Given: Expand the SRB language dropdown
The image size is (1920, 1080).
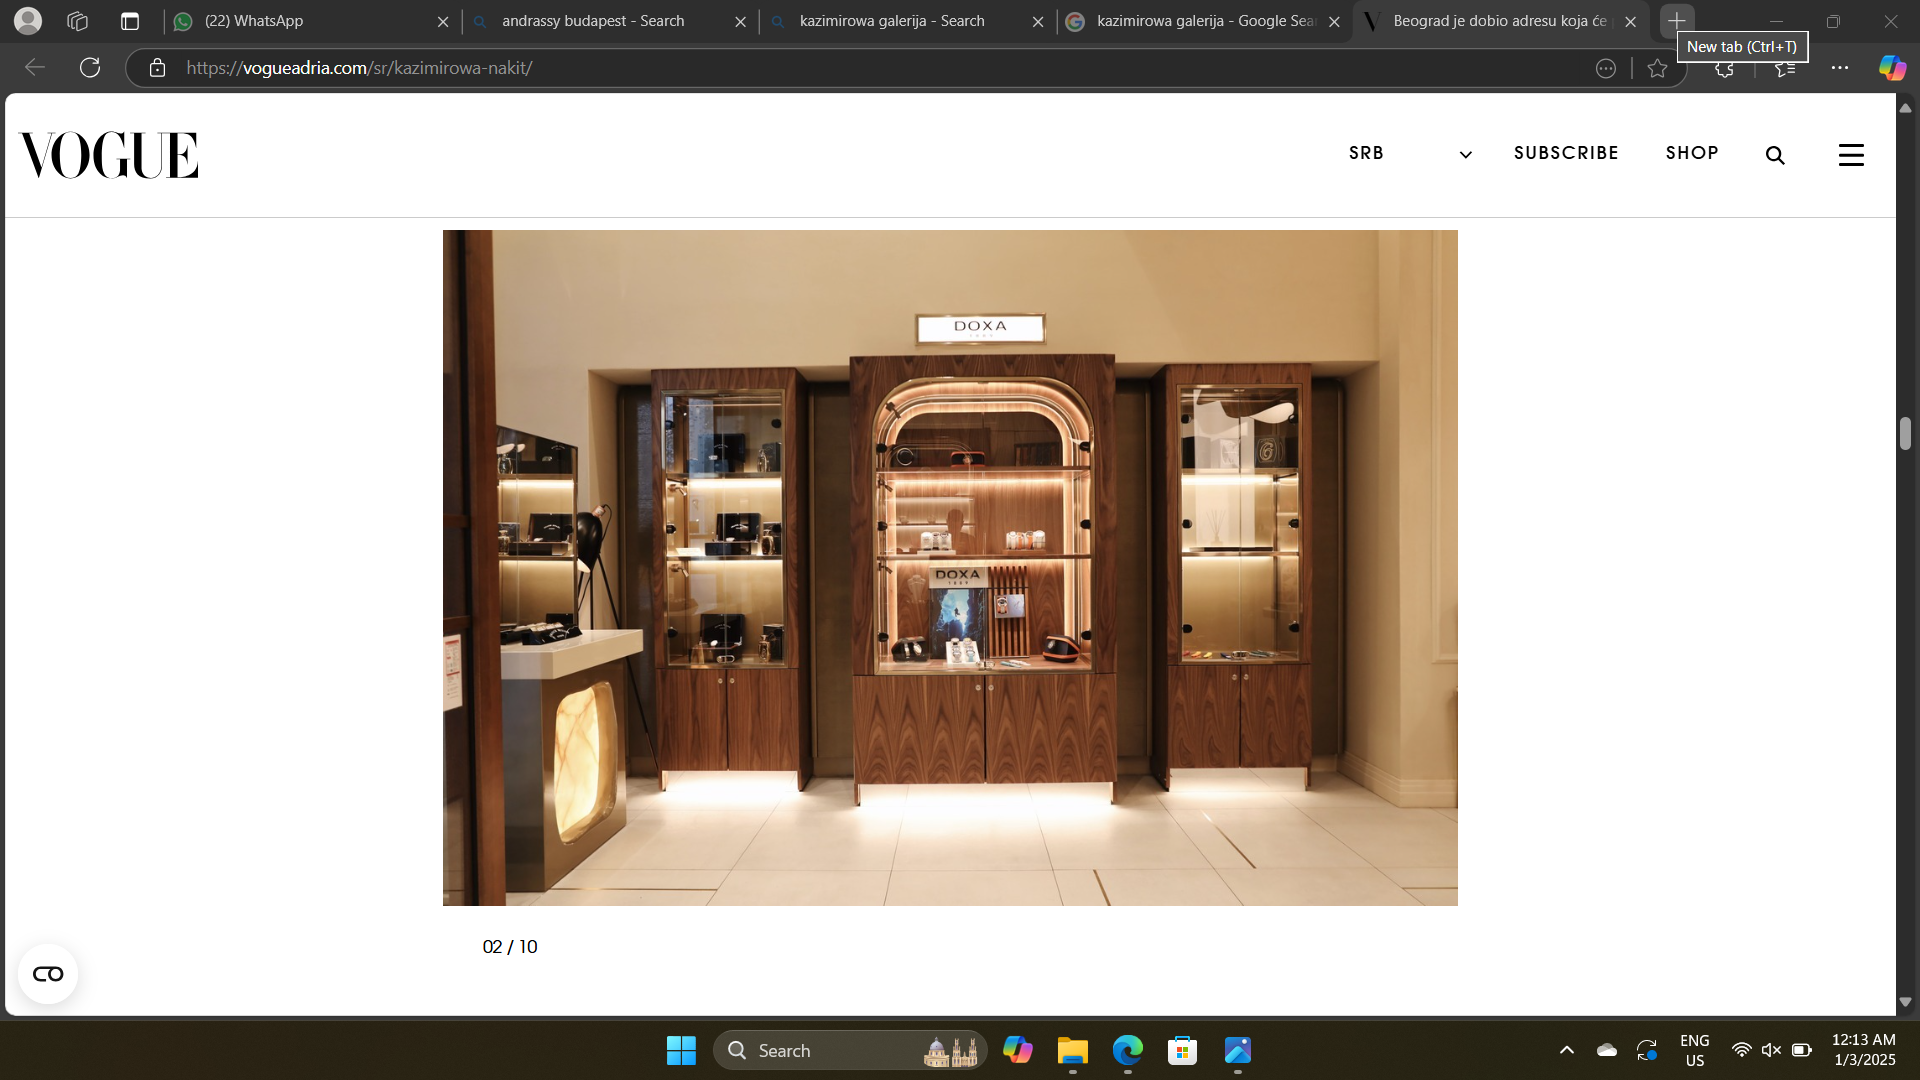Looking at the screenshot, I should (x=1410, y=153).
